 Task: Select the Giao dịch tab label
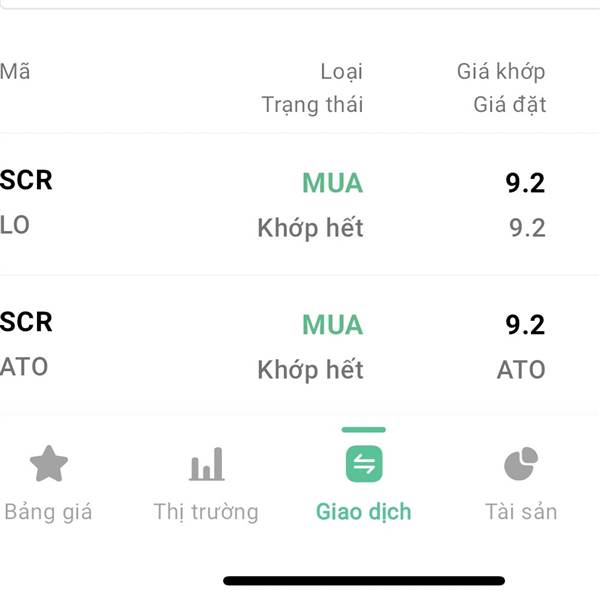pos(364,512)
